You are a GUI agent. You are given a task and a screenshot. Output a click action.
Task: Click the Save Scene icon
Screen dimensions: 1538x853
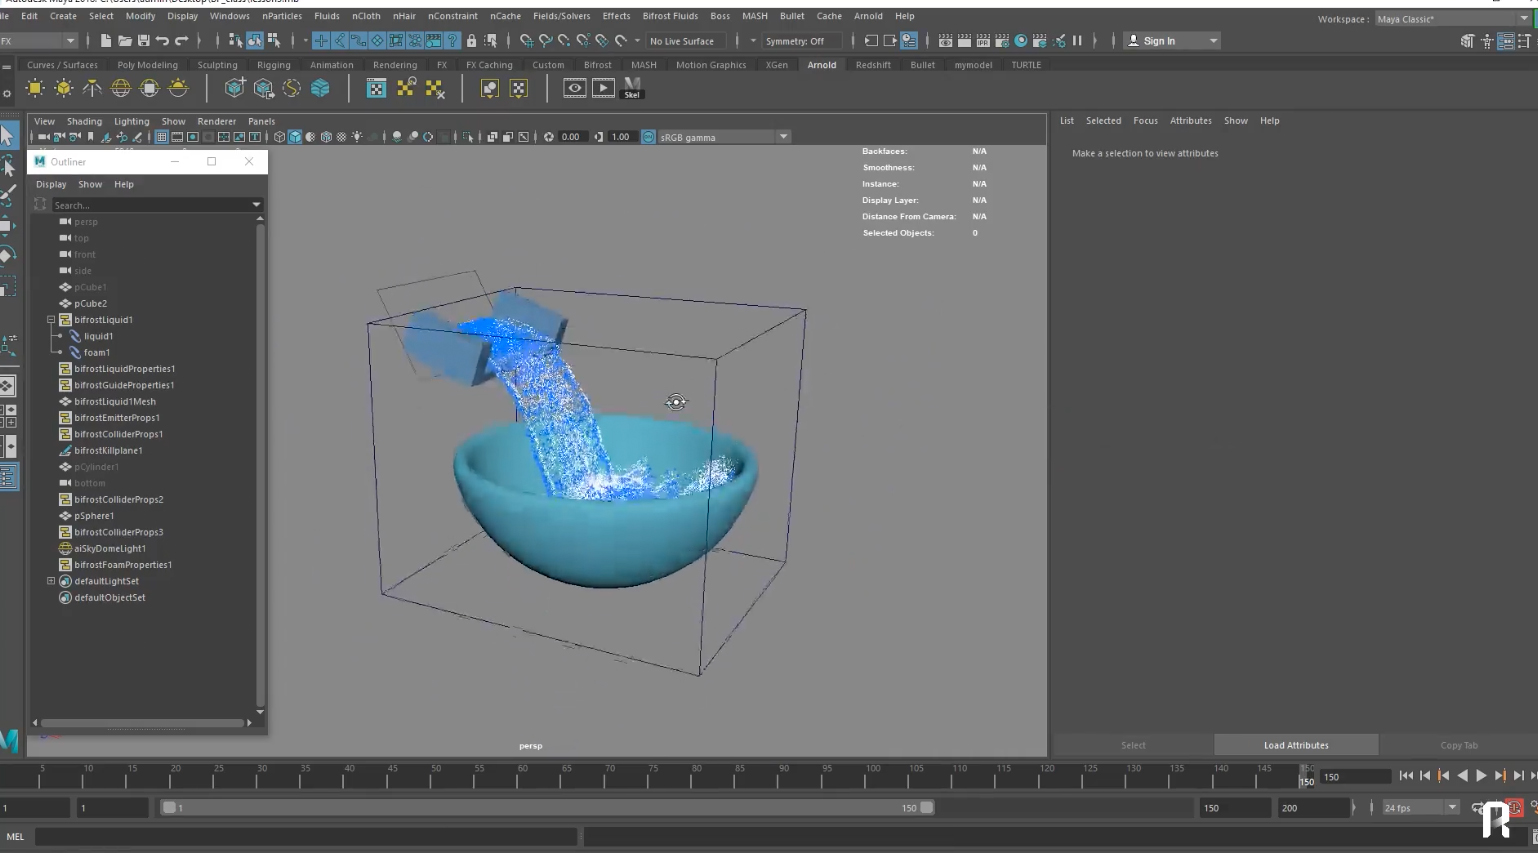click(x=143, y=41)
